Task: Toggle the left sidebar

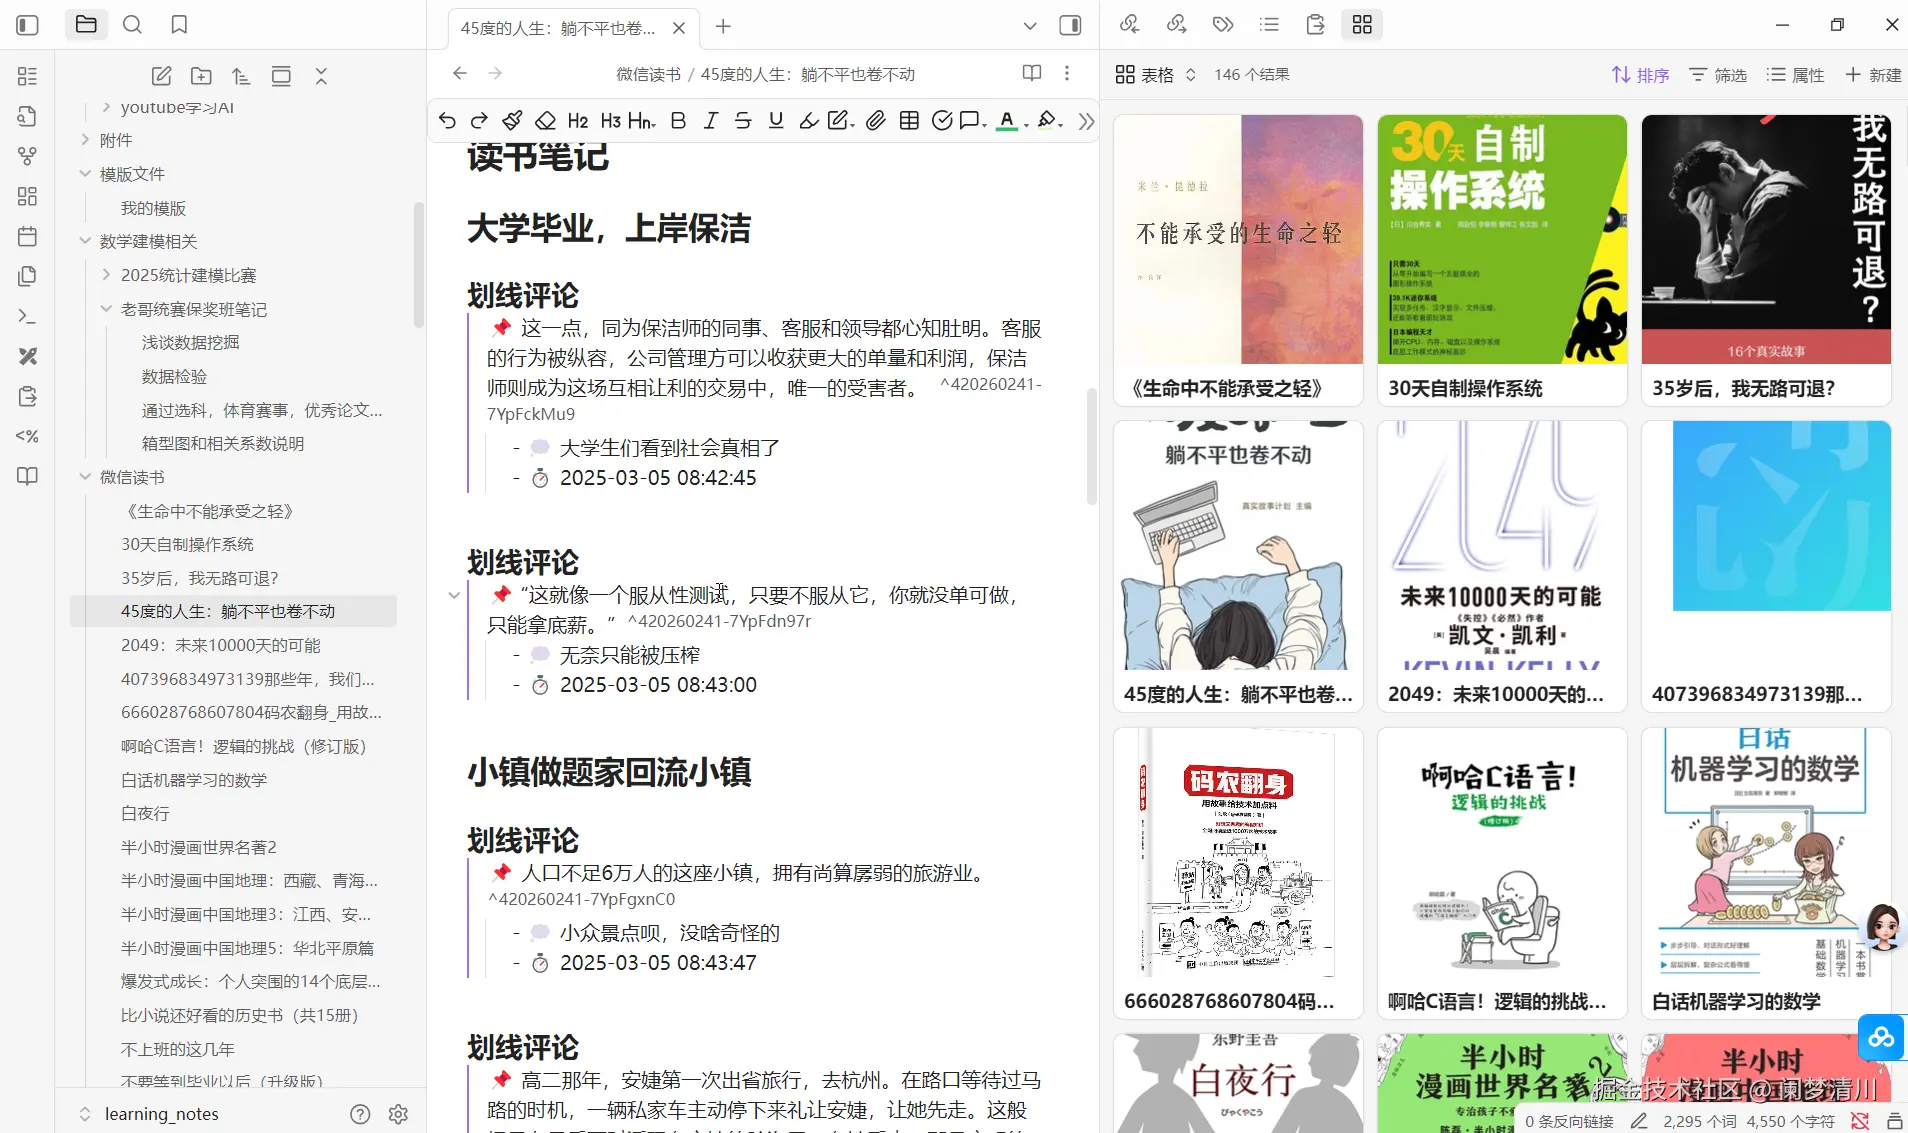Action: click(28, 25)
